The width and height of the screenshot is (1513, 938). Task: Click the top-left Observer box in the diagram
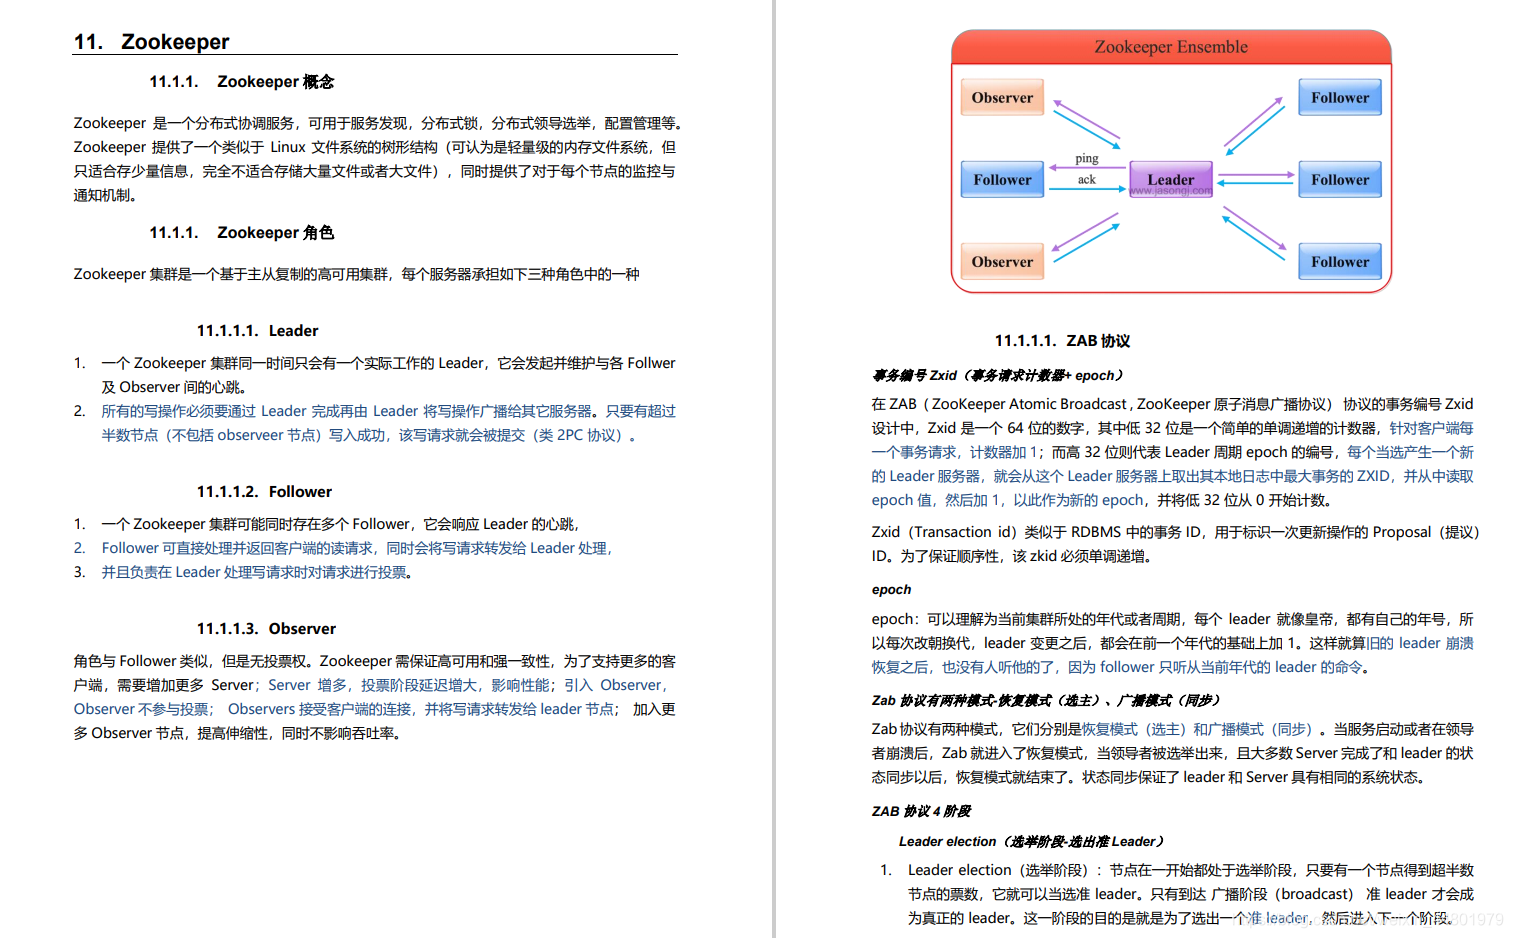tap(1001, 97)
